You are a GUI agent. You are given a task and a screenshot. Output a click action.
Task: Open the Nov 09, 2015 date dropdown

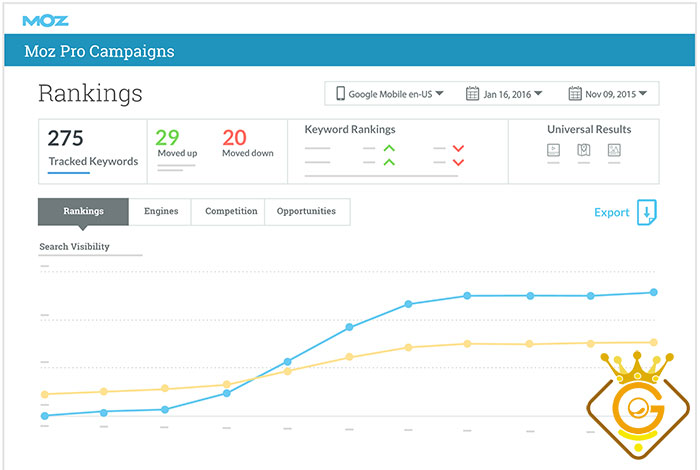click(608, 94)
